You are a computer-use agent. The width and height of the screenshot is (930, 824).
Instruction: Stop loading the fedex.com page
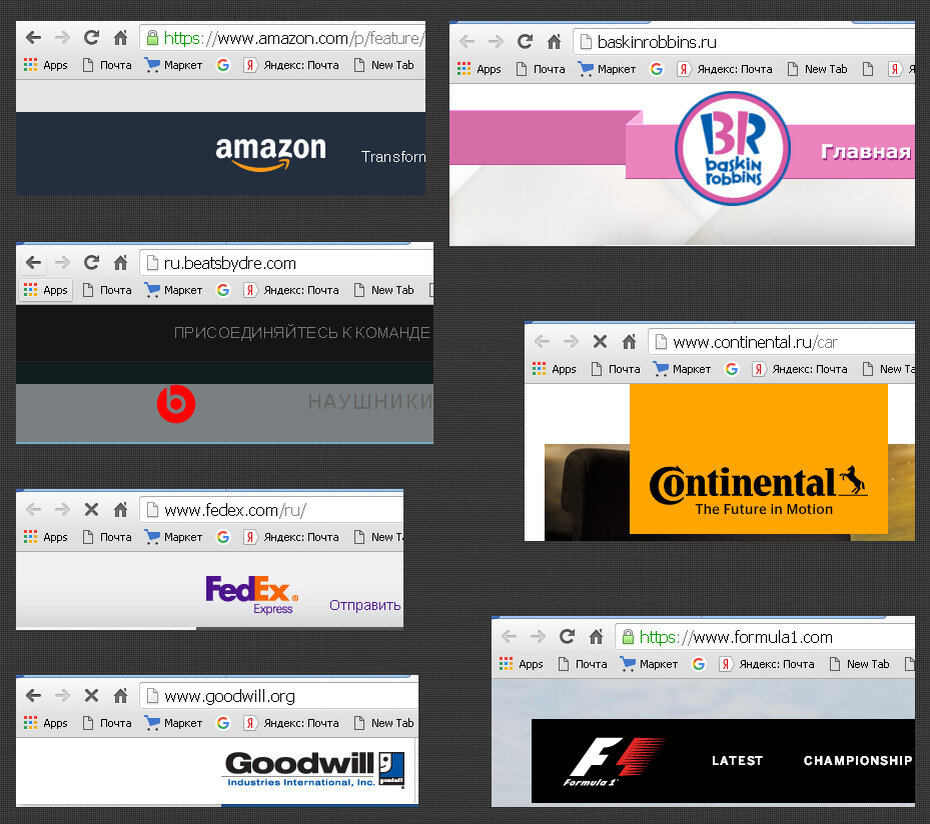pyautogui.click(x=91, y=510)
